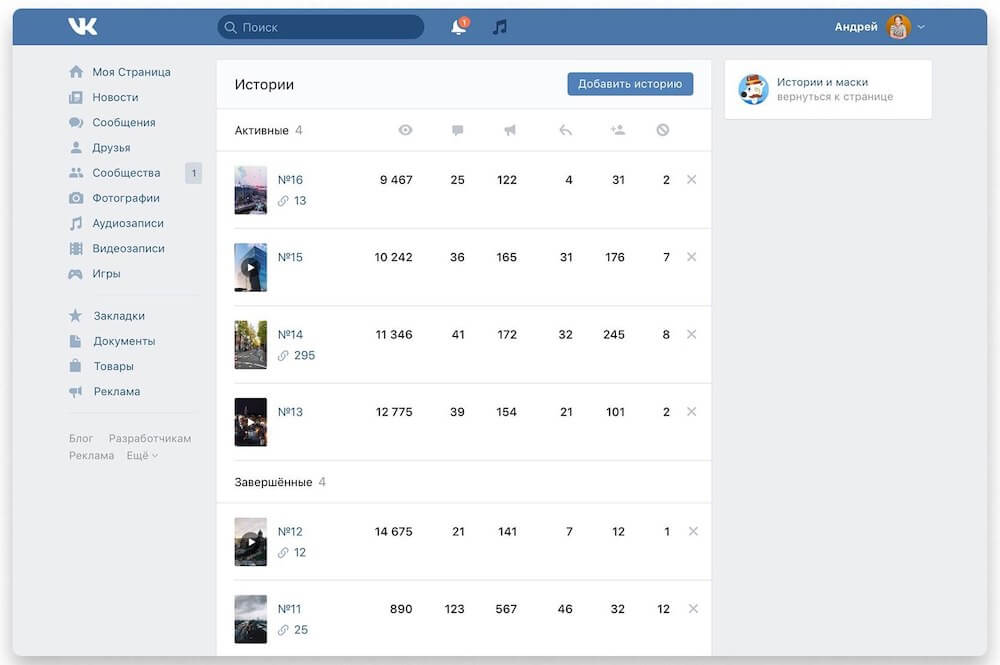Open the music player icon
This screenshot has width=1000, height=665.
(x=500, y=27)
